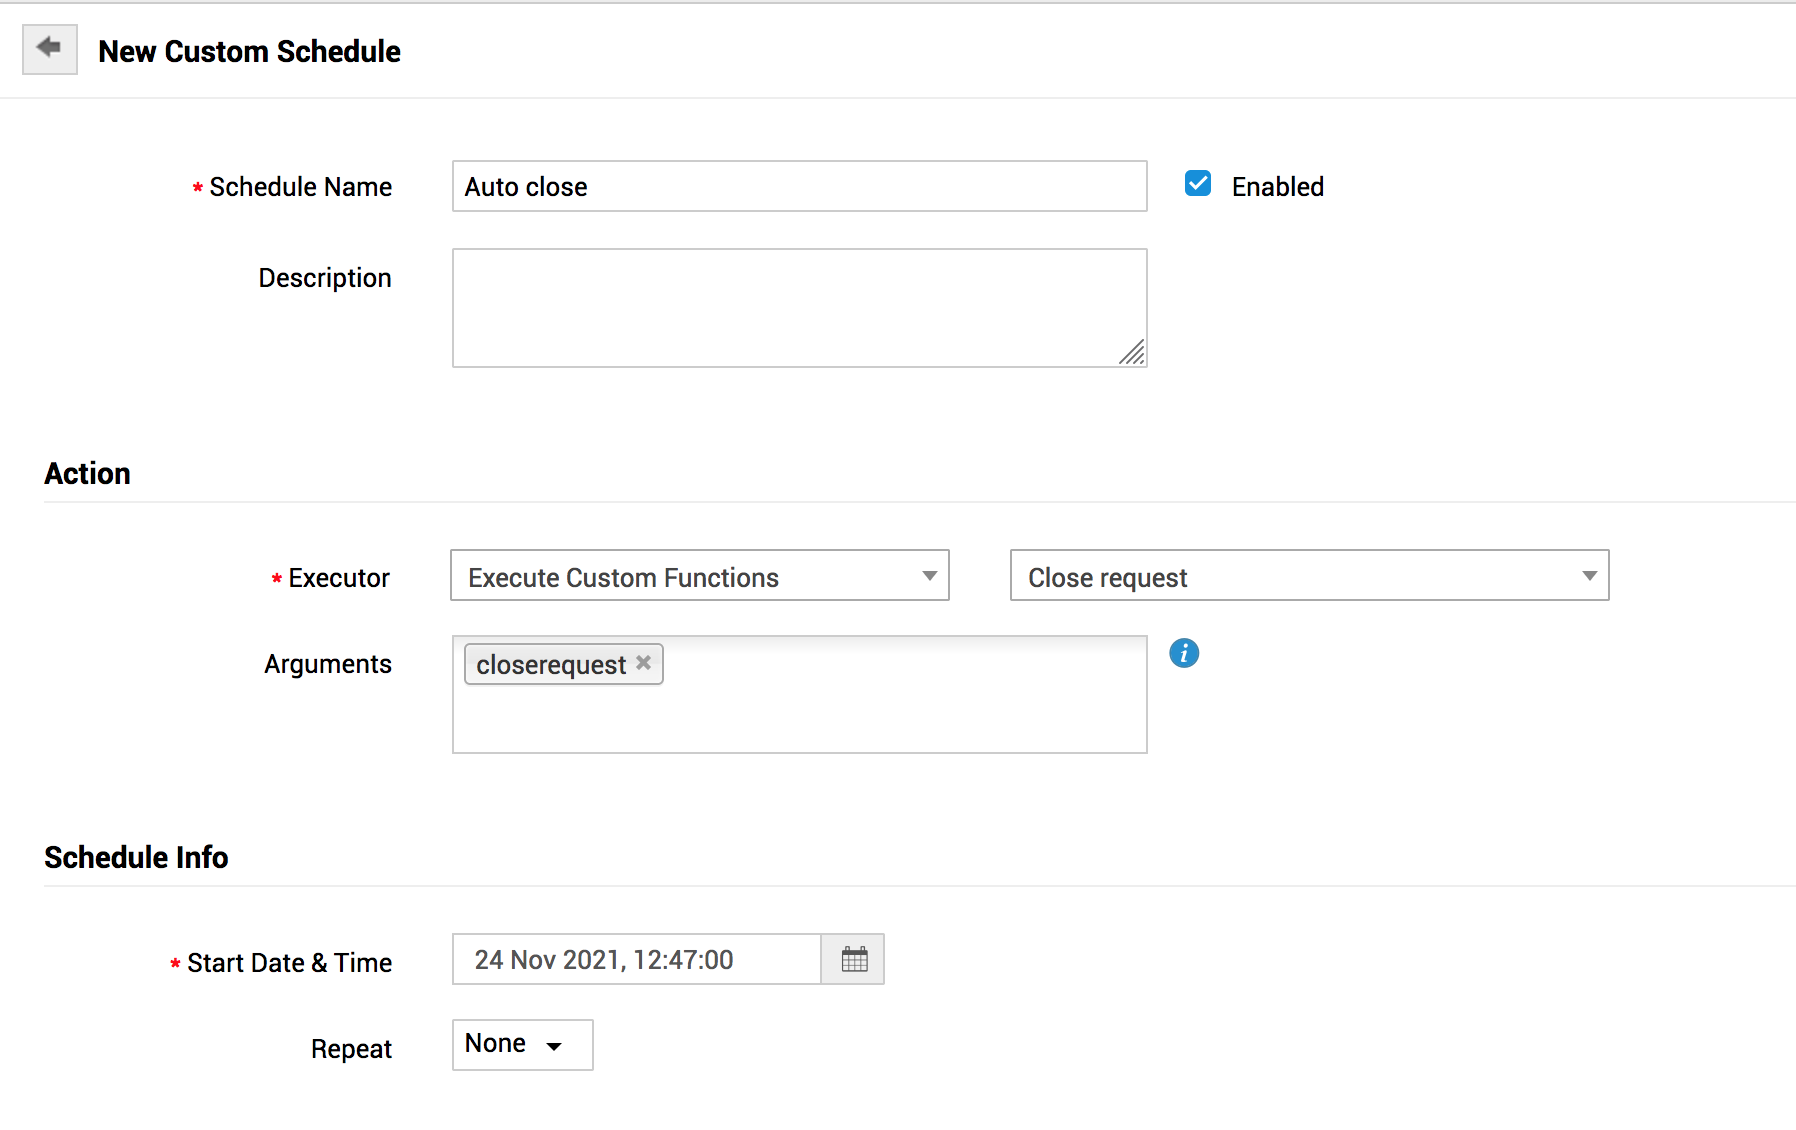Click the Description box resize handle
The height and width of the screenshot is (1130, 1796).
tap(1133, 353)
